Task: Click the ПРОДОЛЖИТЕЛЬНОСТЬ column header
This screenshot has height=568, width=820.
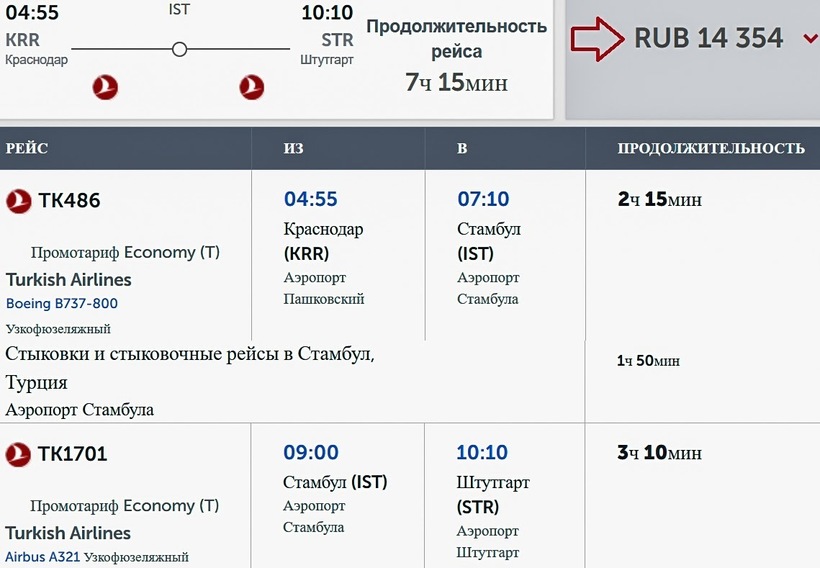Action: pyautogui.click(x=711, y=149)
